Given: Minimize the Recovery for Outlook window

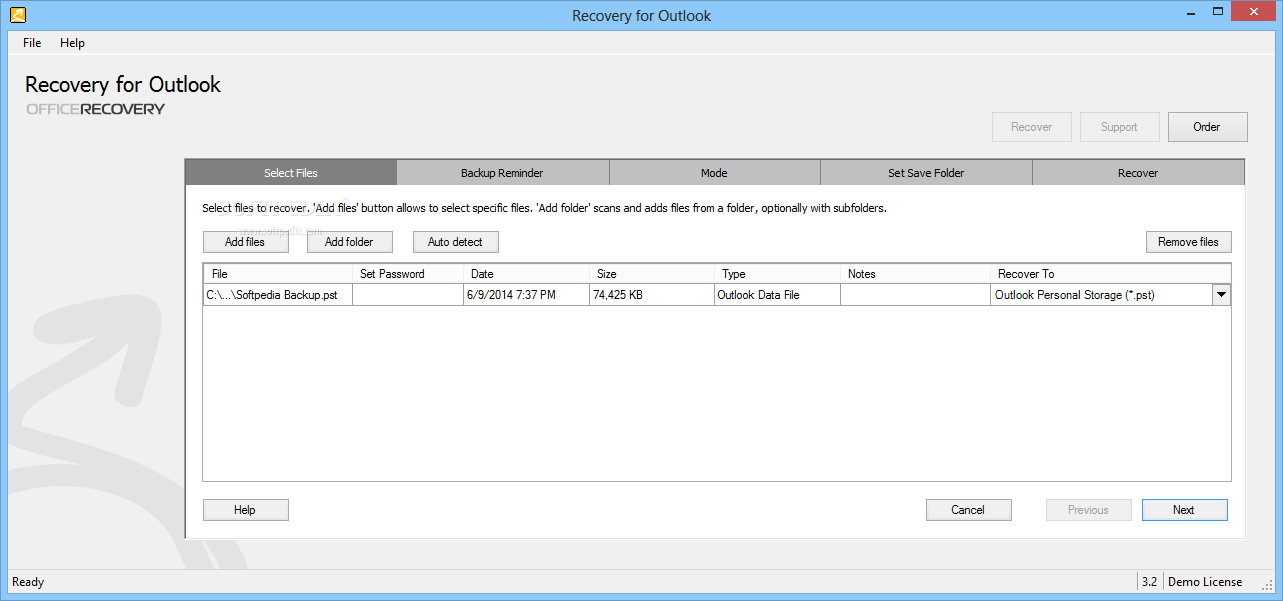Looking at the screenshot, I should [1189, 15].
